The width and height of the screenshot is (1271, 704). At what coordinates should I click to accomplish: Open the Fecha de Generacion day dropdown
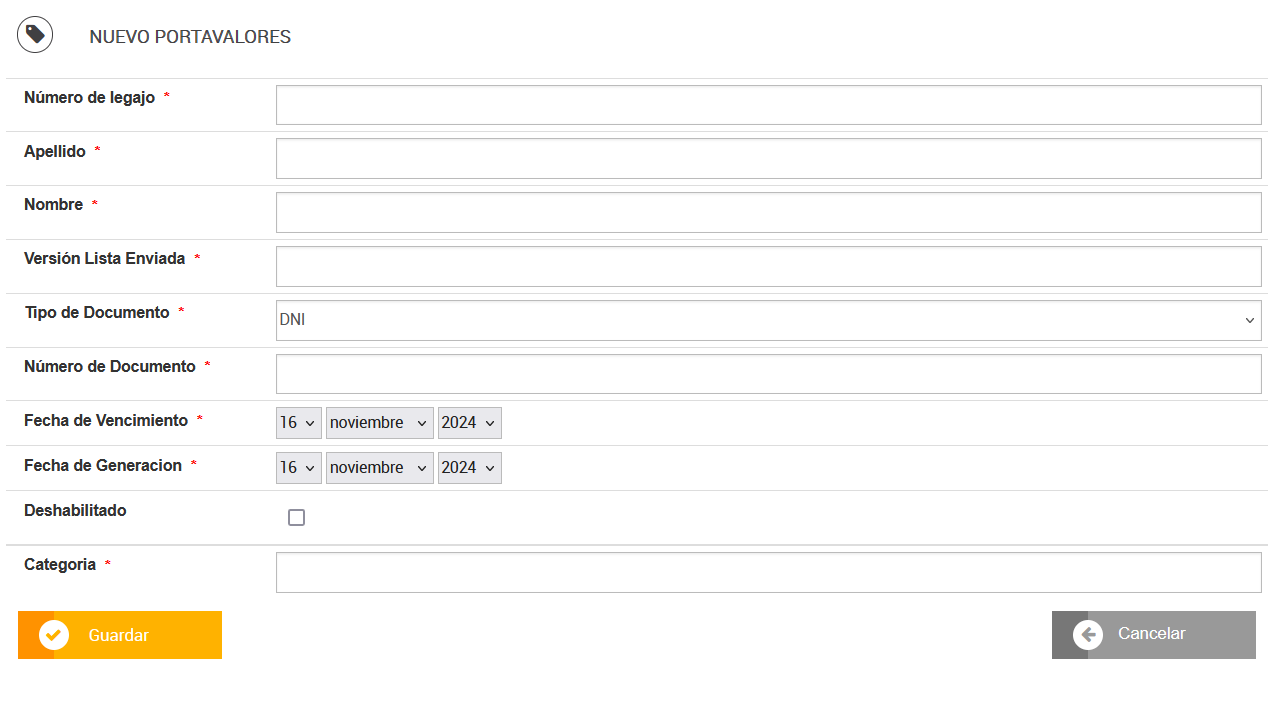299,468
